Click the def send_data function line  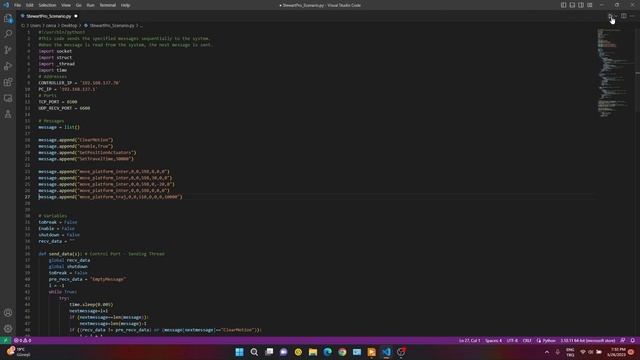point(101,254)
